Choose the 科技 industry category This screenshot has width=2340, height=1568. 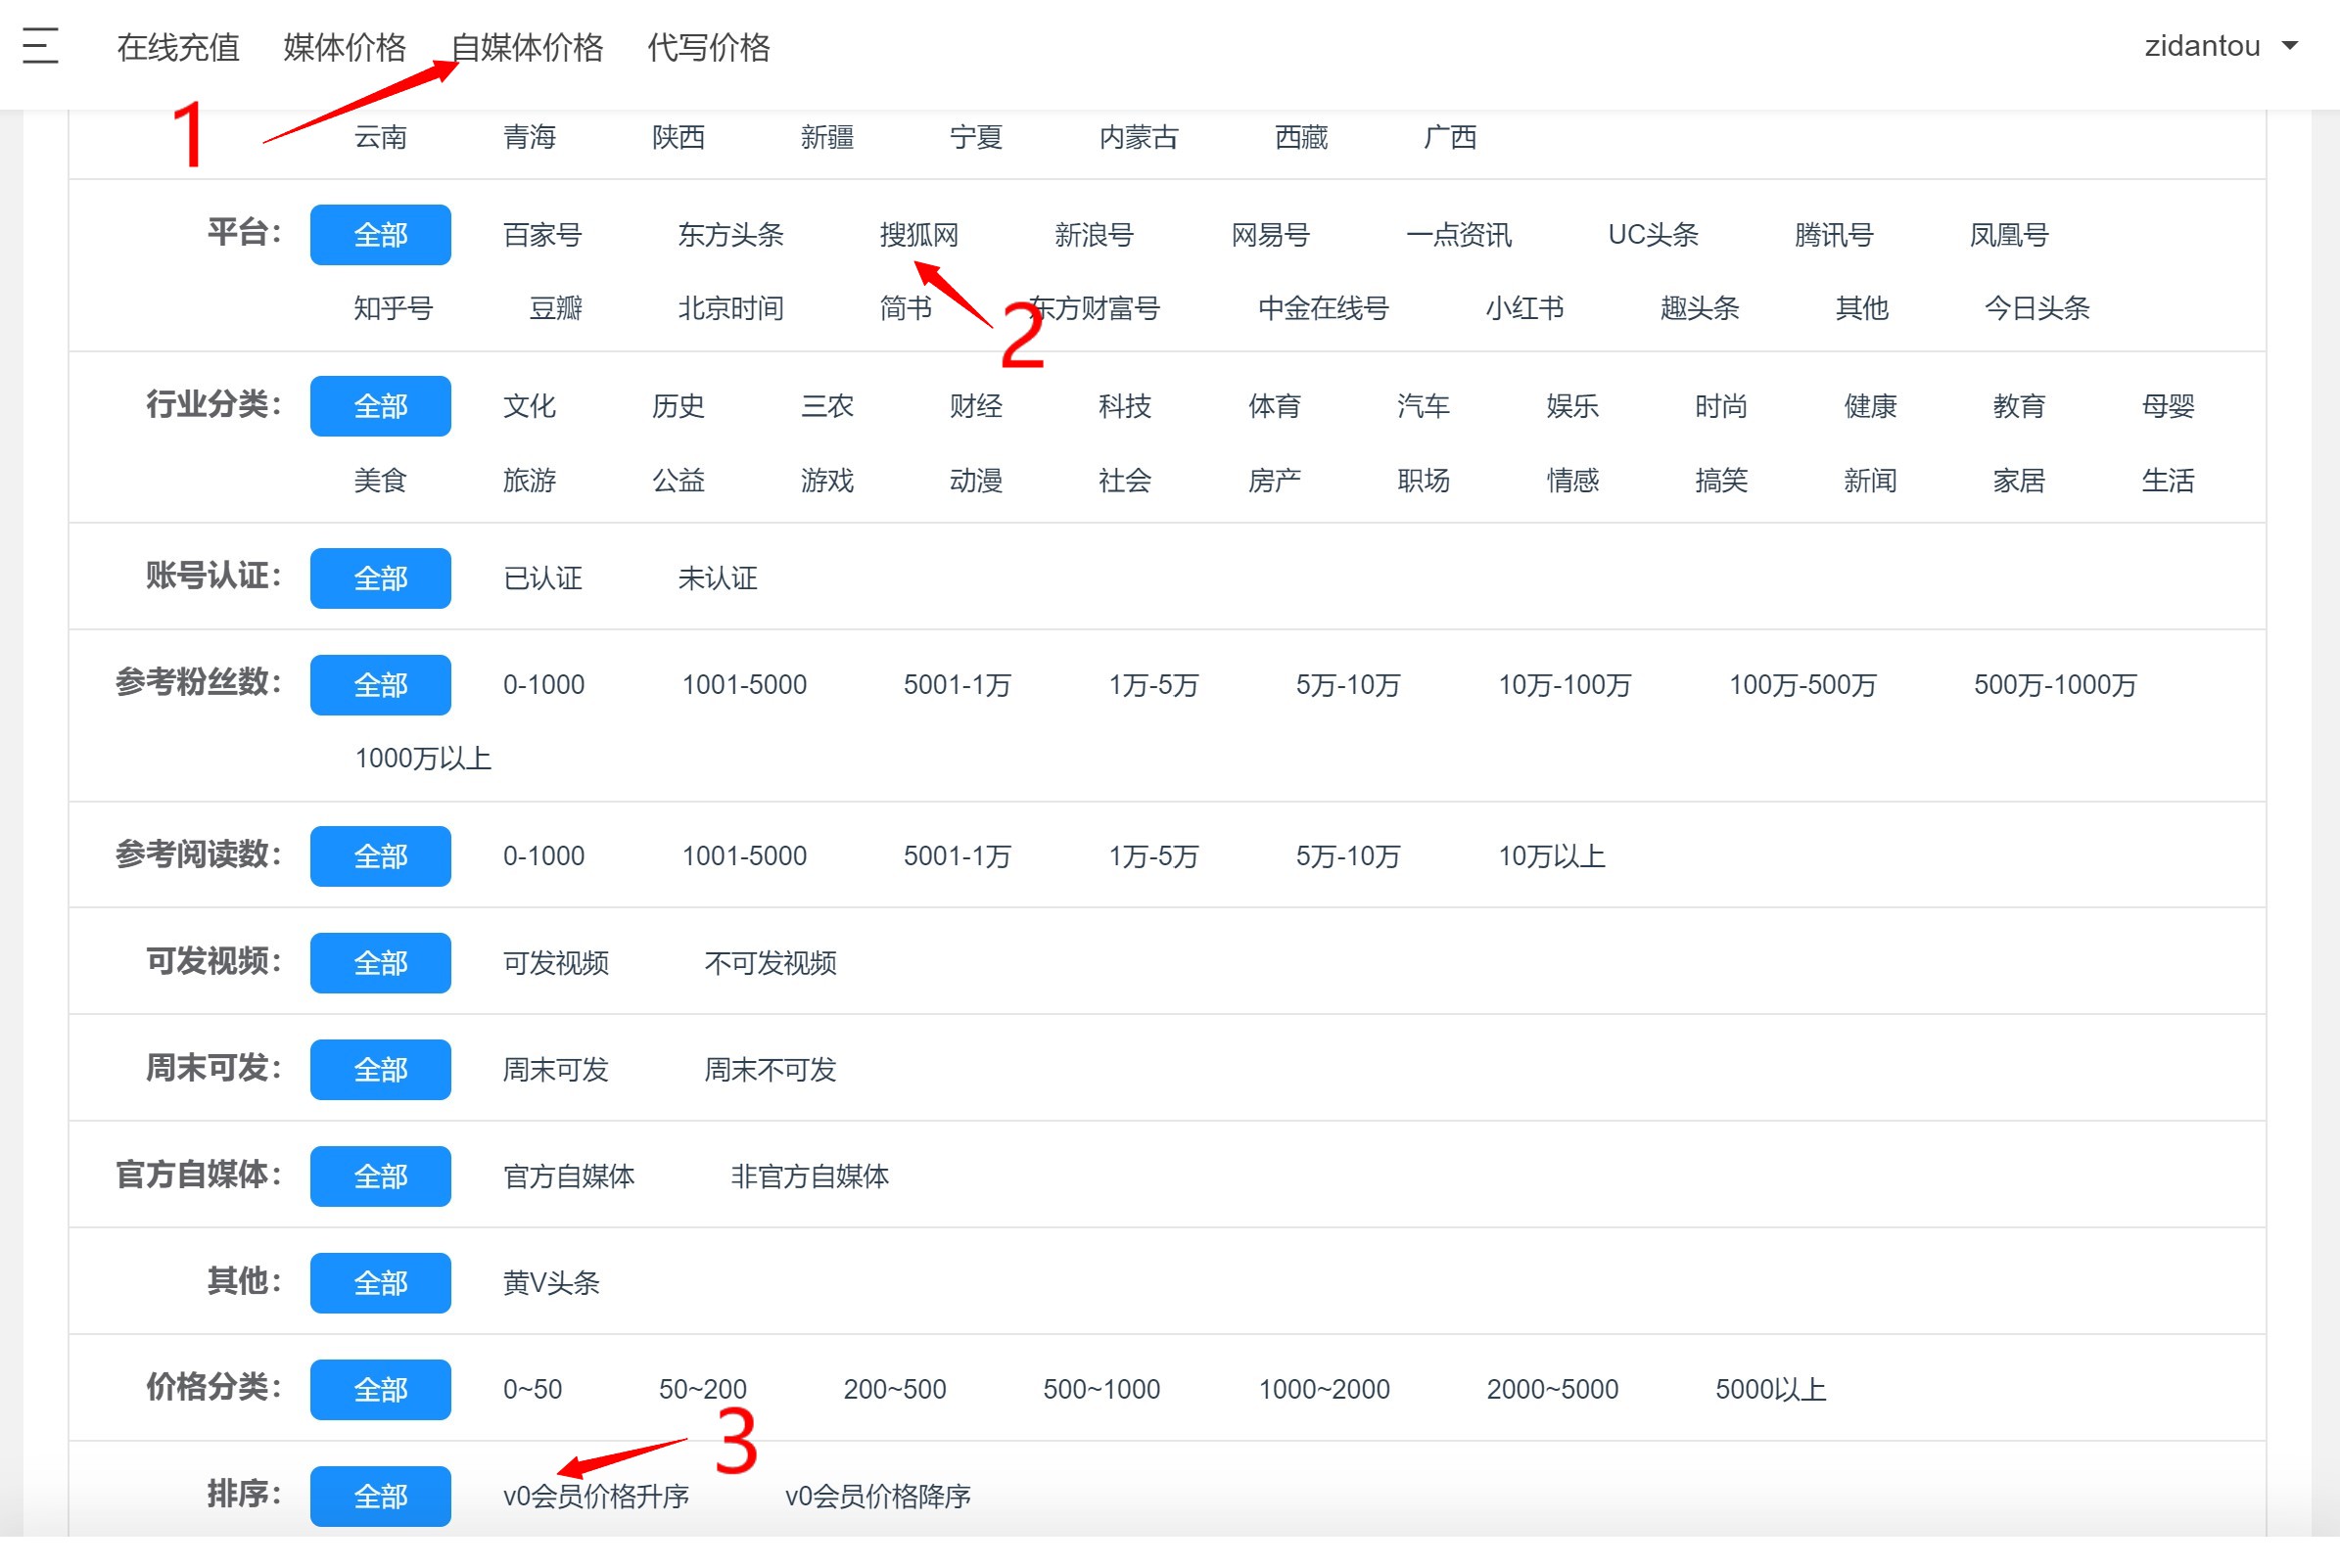[x=1125, y=406]
